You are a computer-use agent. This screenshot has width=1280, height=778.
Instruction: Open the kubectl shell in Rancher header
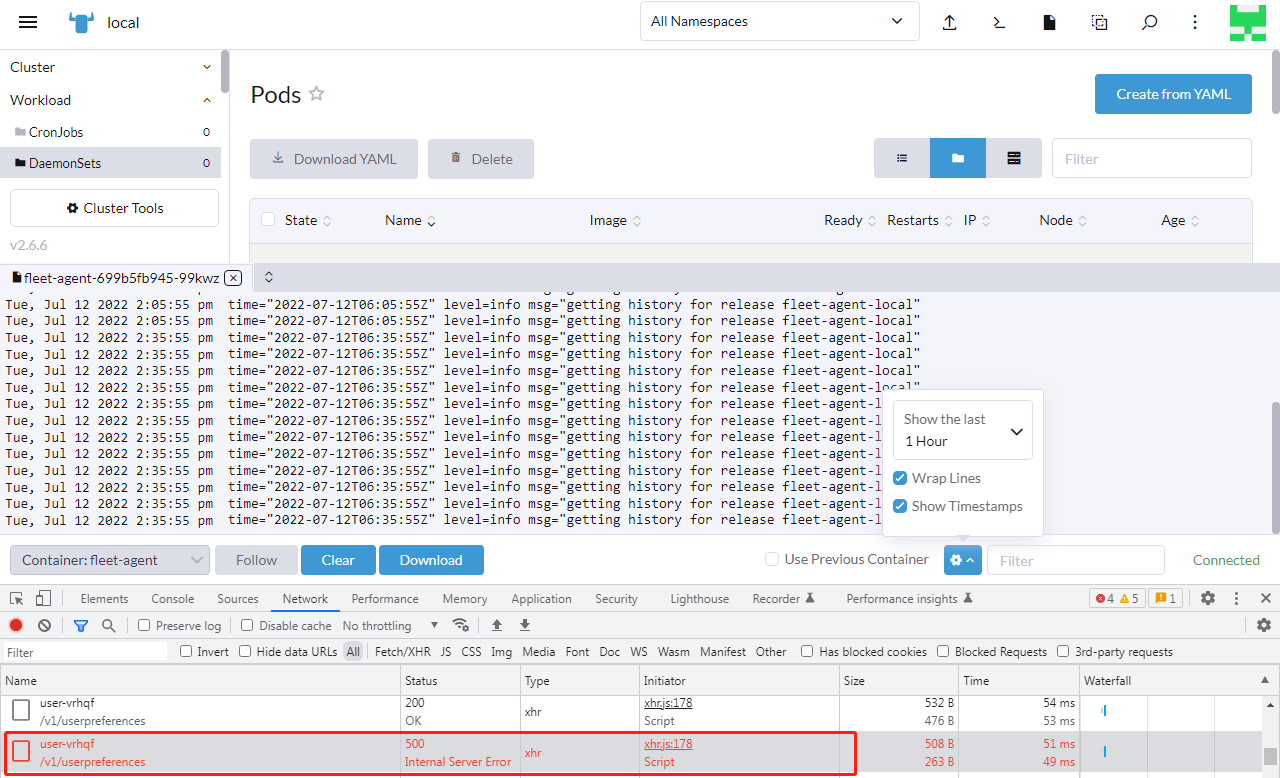click(x=999, y=21)
